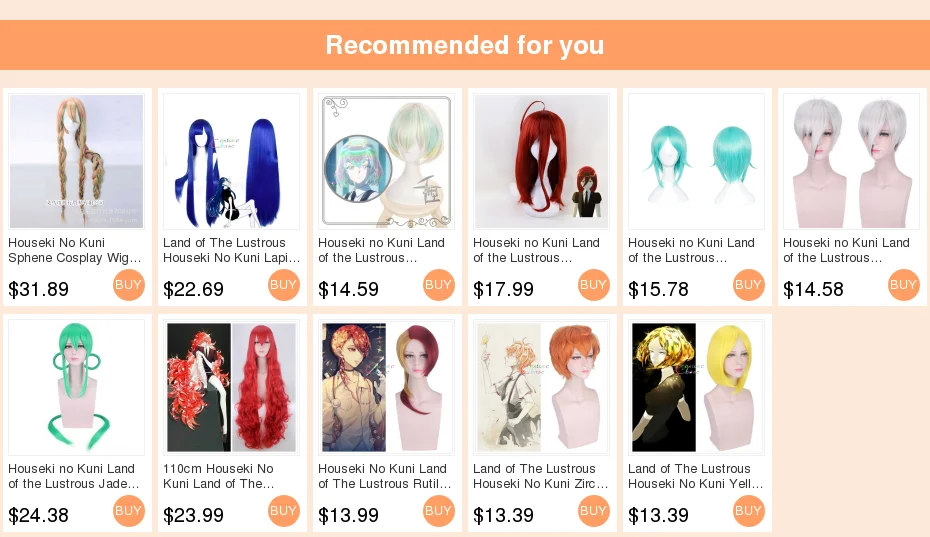Click BUY button for the $22.69 Lapis wig
This screenshot has width=930, height=537.
pyautogui.click(x=284, y=285)
